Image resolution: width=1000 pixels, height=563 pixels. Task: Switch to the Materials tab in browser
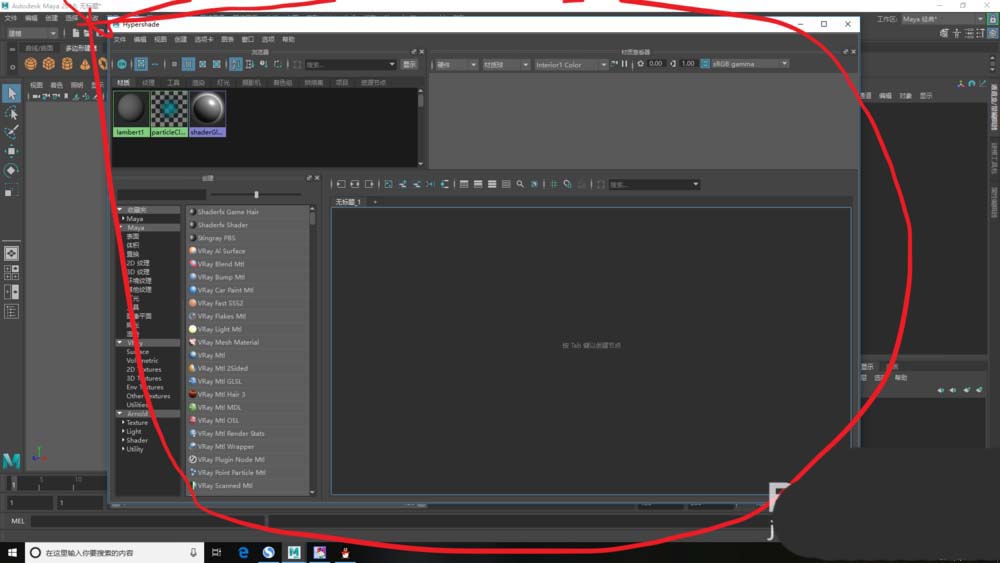point(123,83)
